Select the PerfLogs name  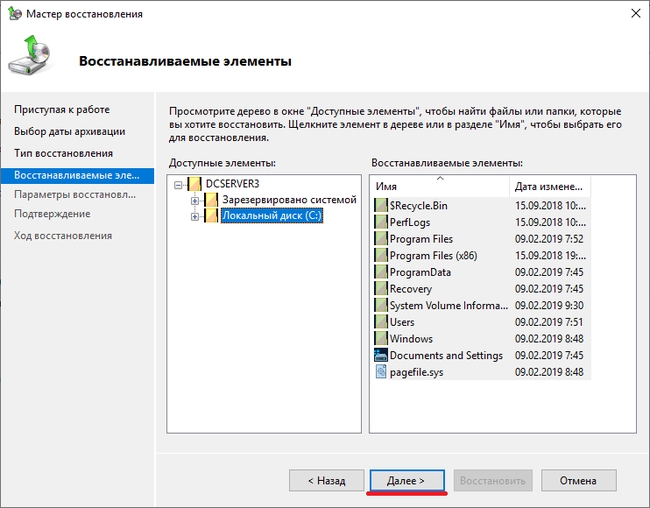coord(410,222)
